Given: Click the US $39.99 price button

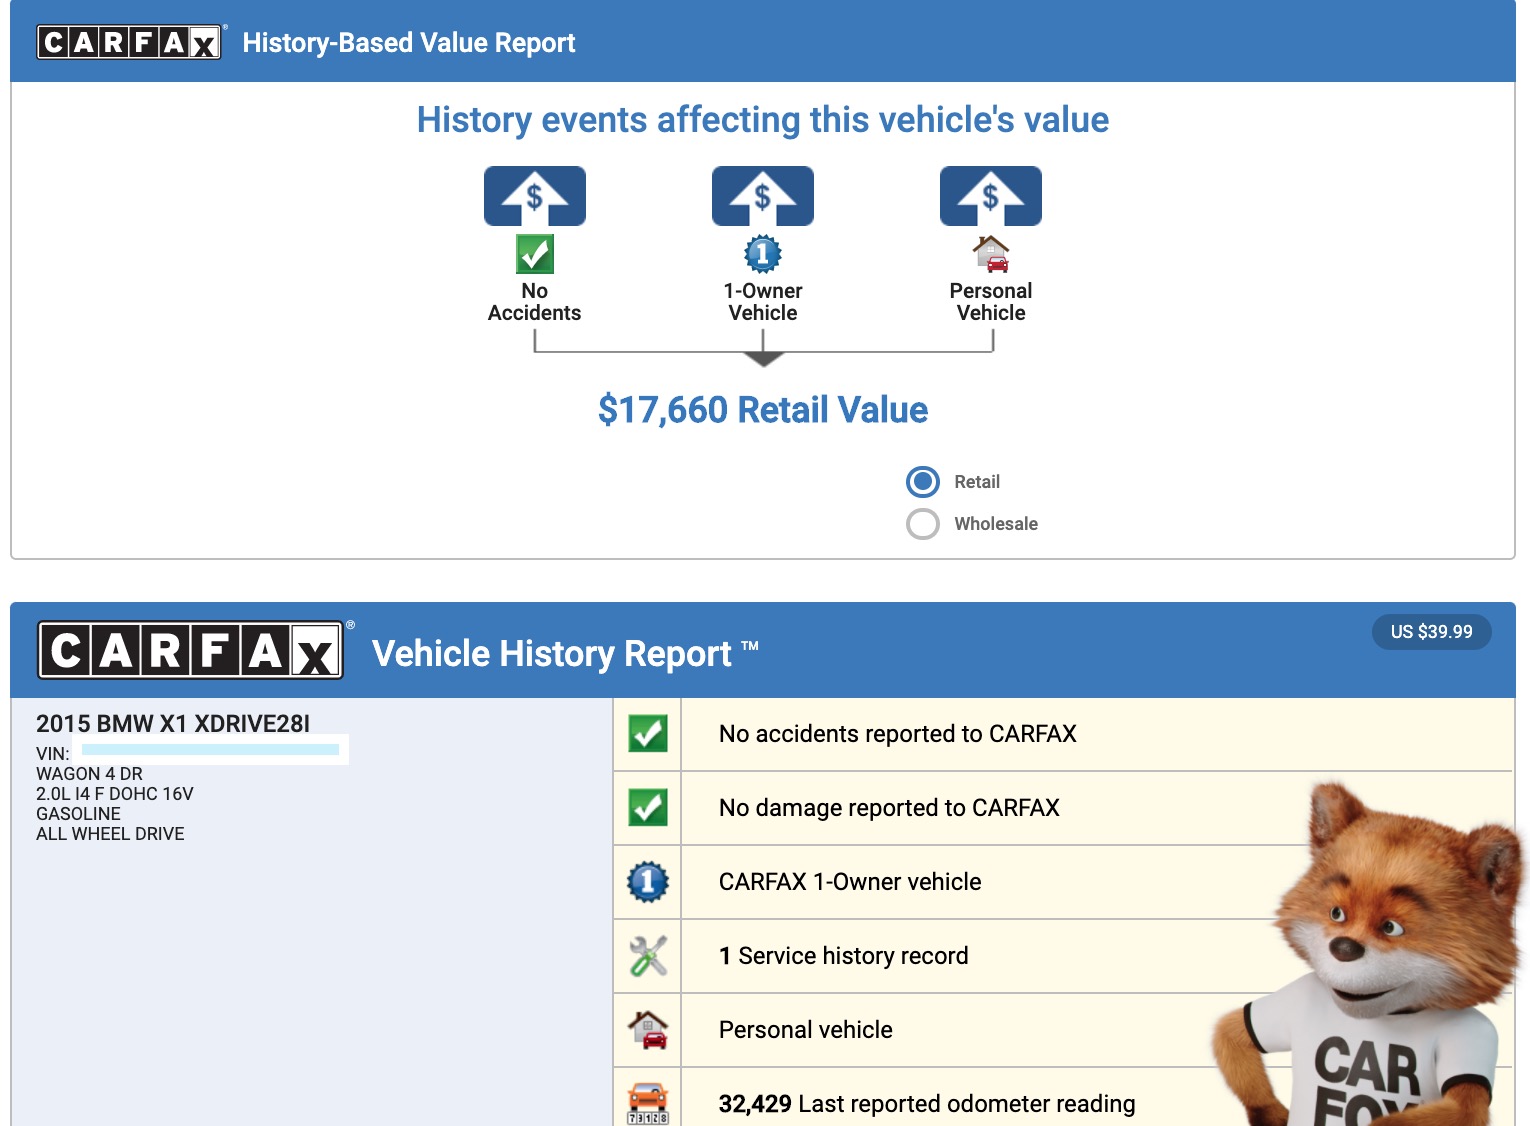Looking at the screenshot, I should [x=1432, y=632].
